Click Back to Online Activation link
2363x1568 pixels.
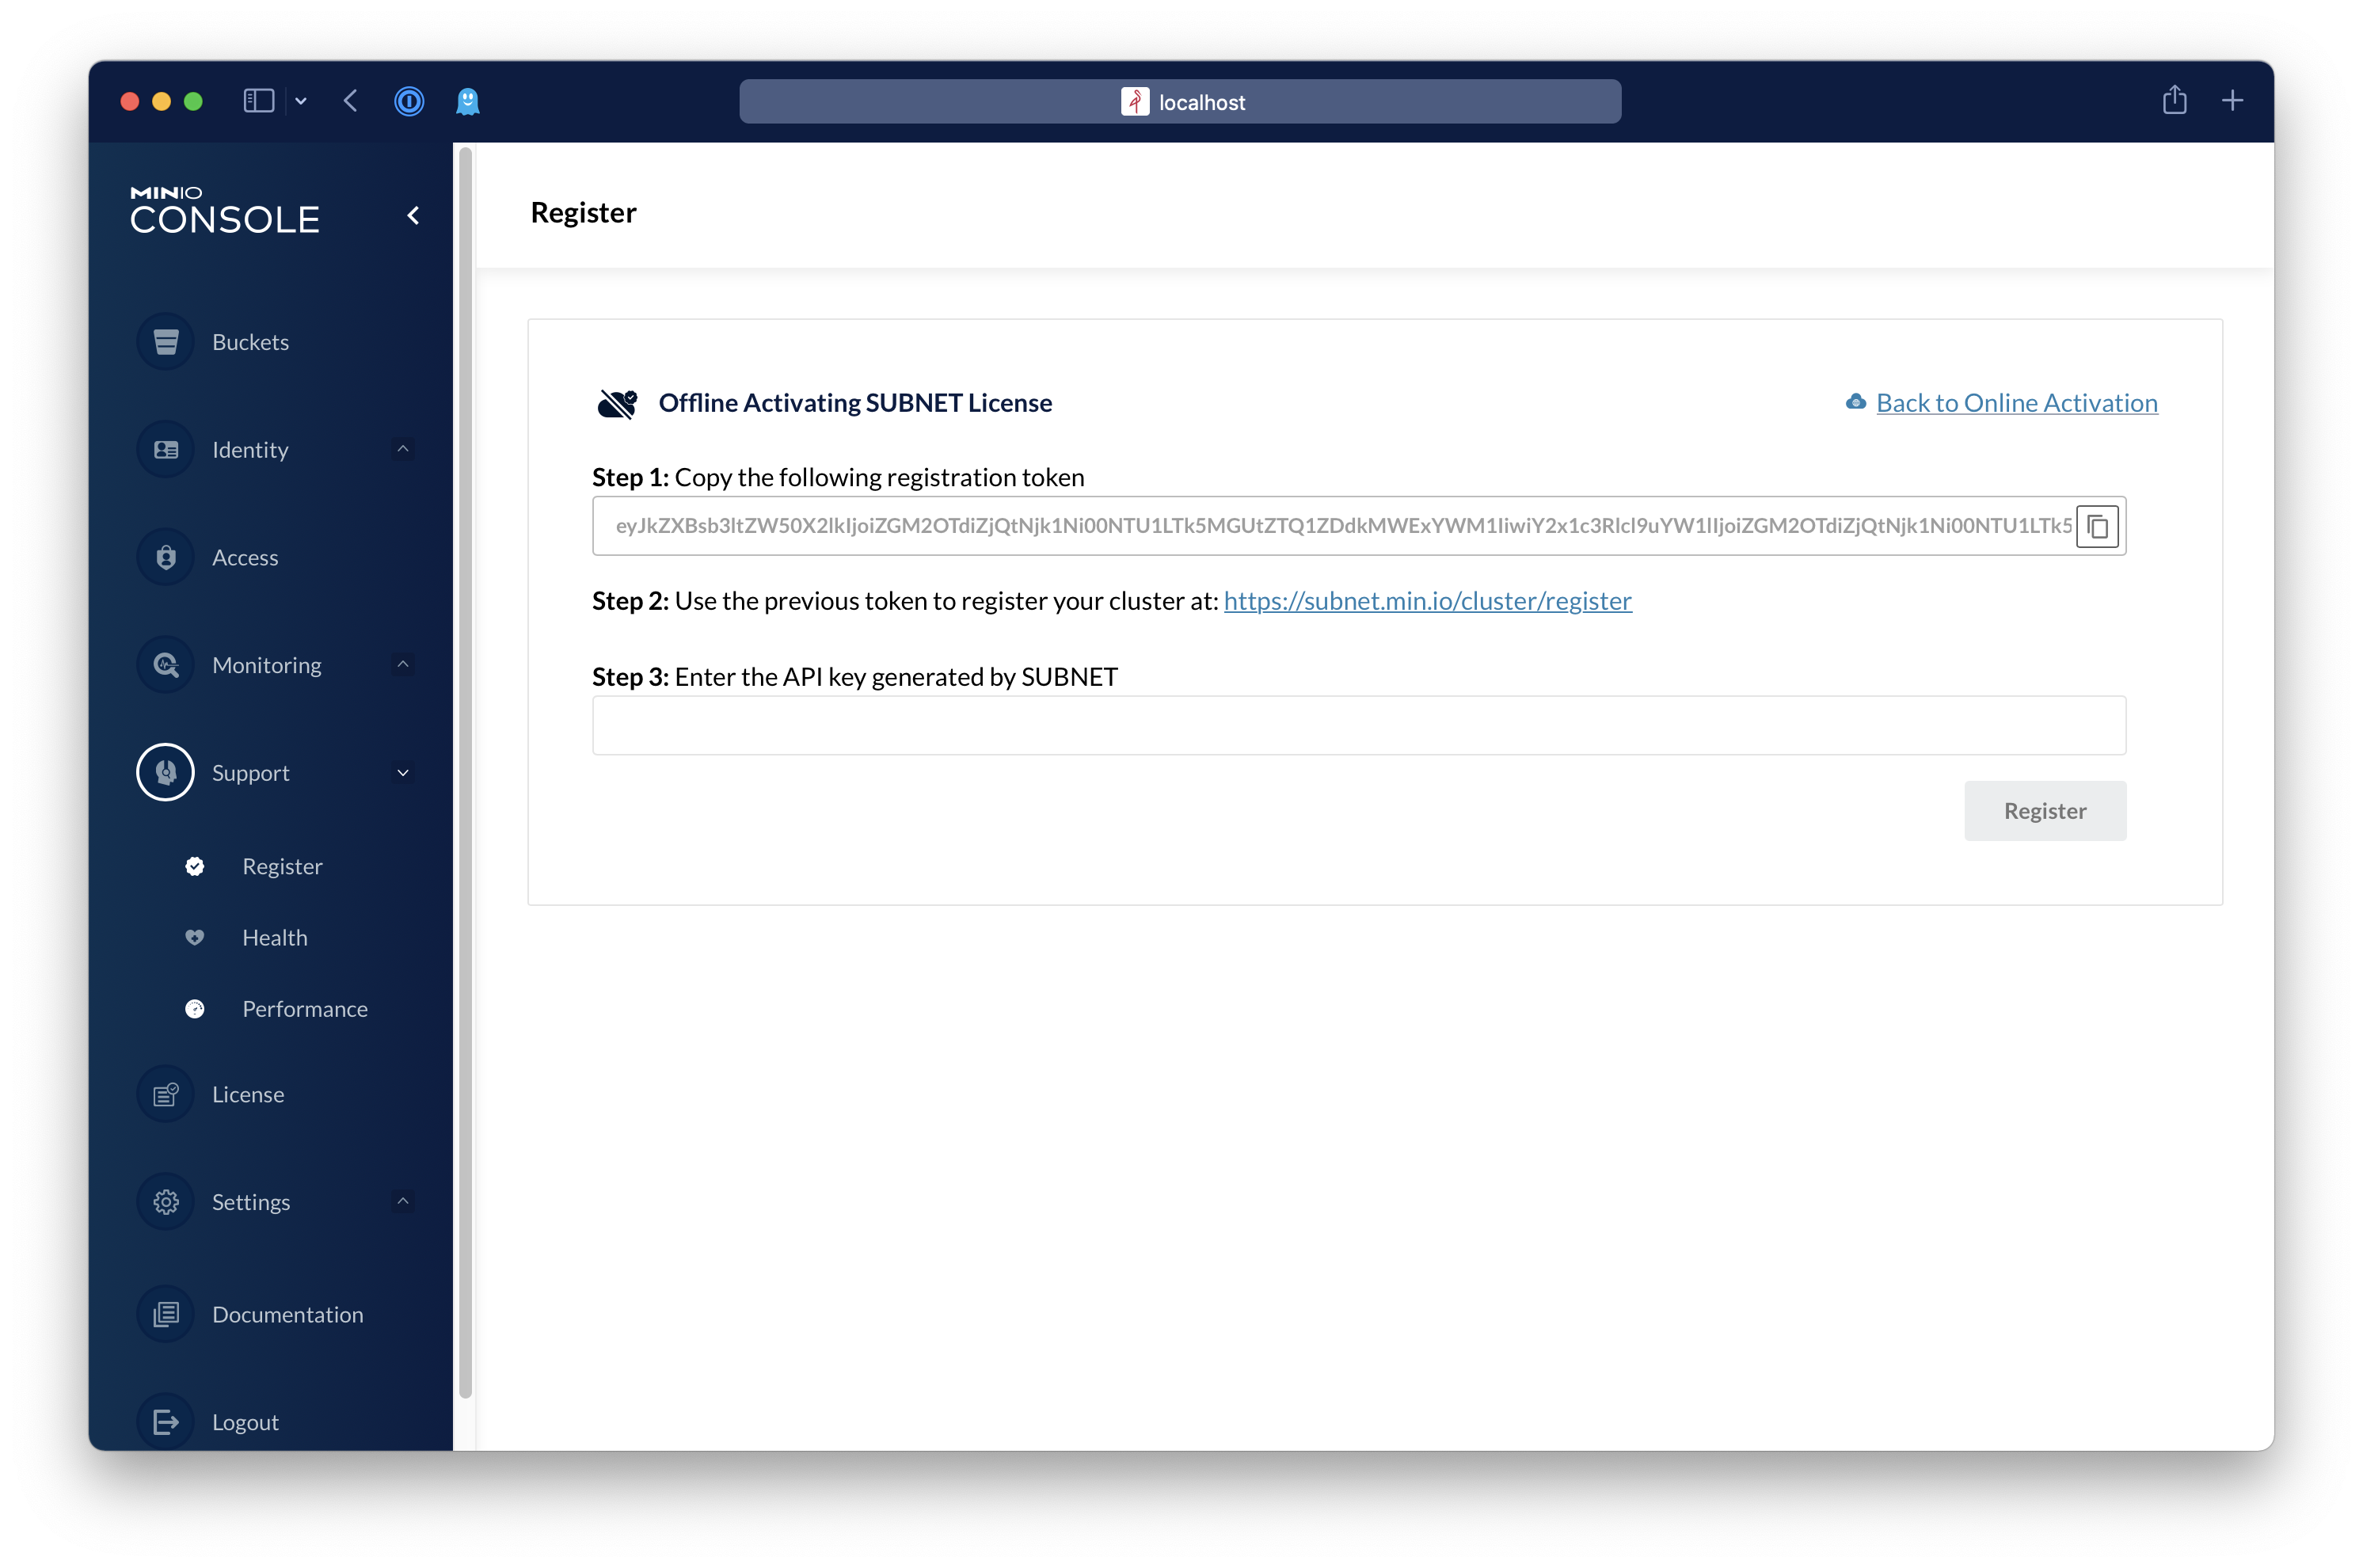[2017, 402]
